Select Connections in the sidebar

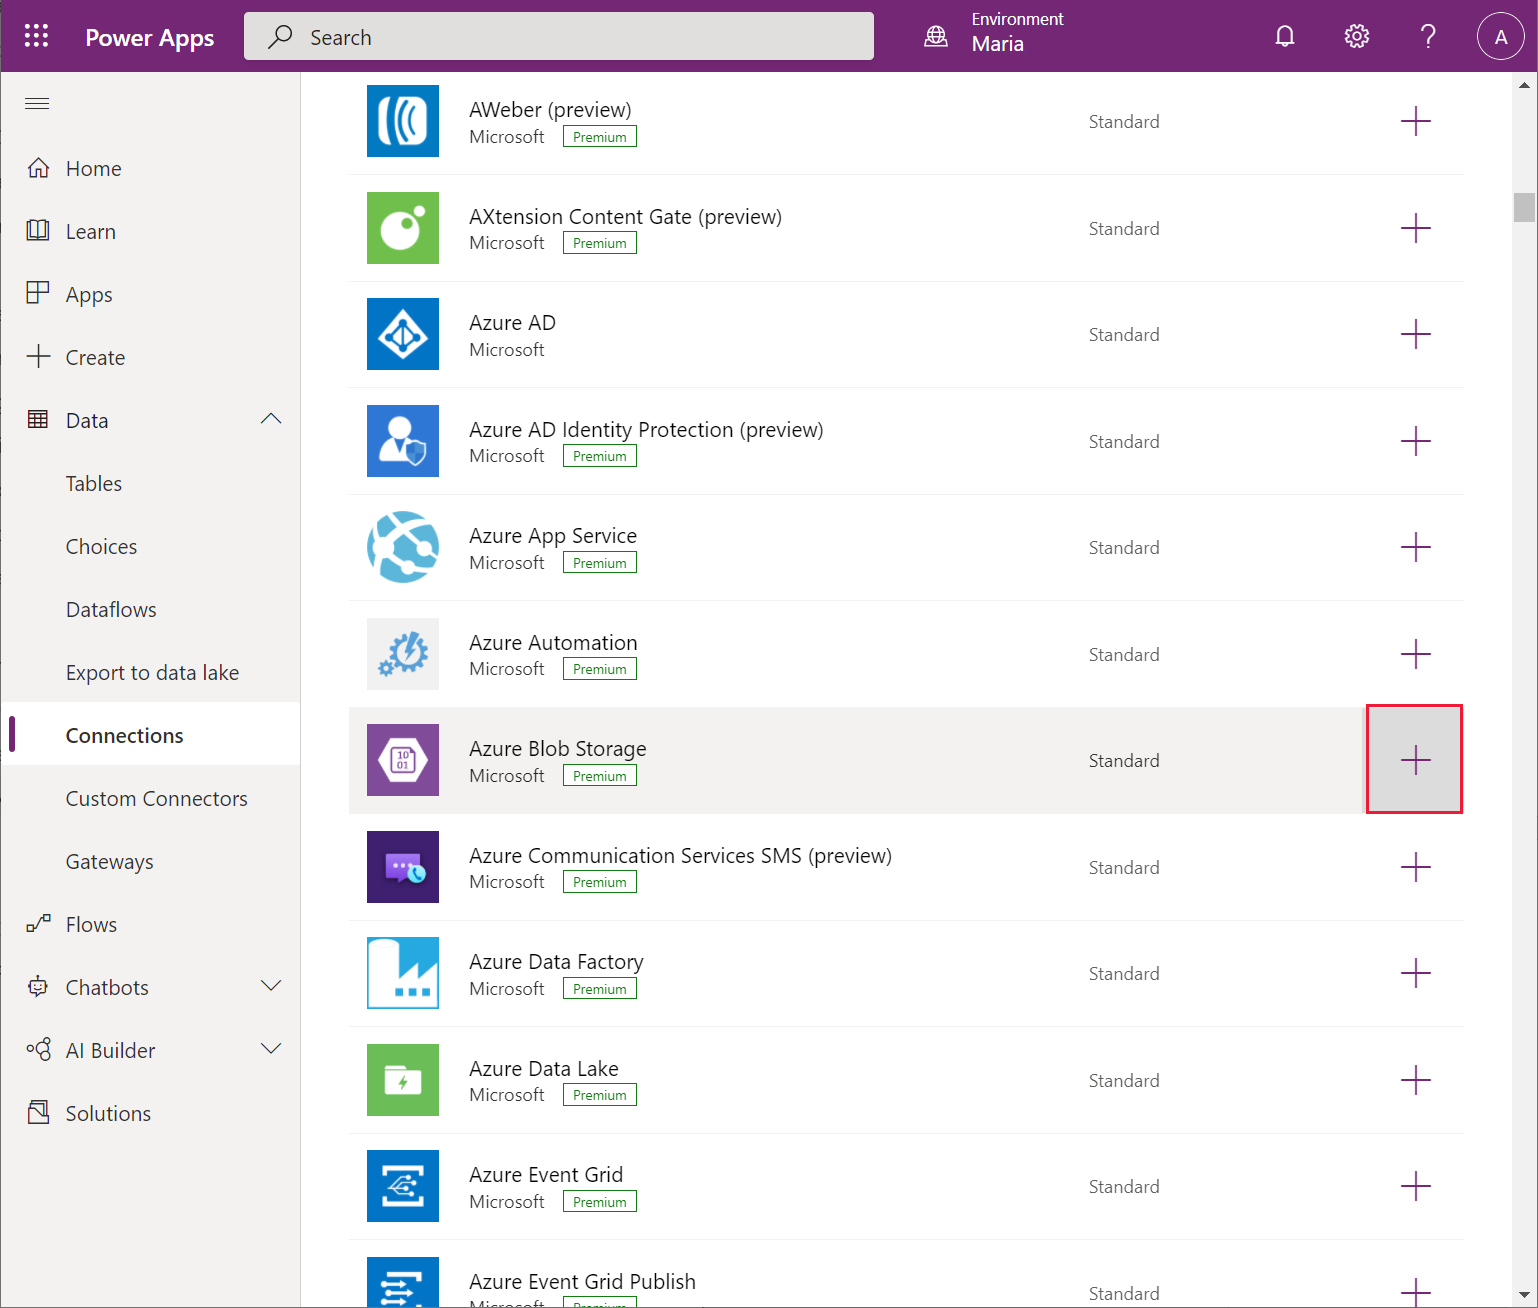(150, 735)
